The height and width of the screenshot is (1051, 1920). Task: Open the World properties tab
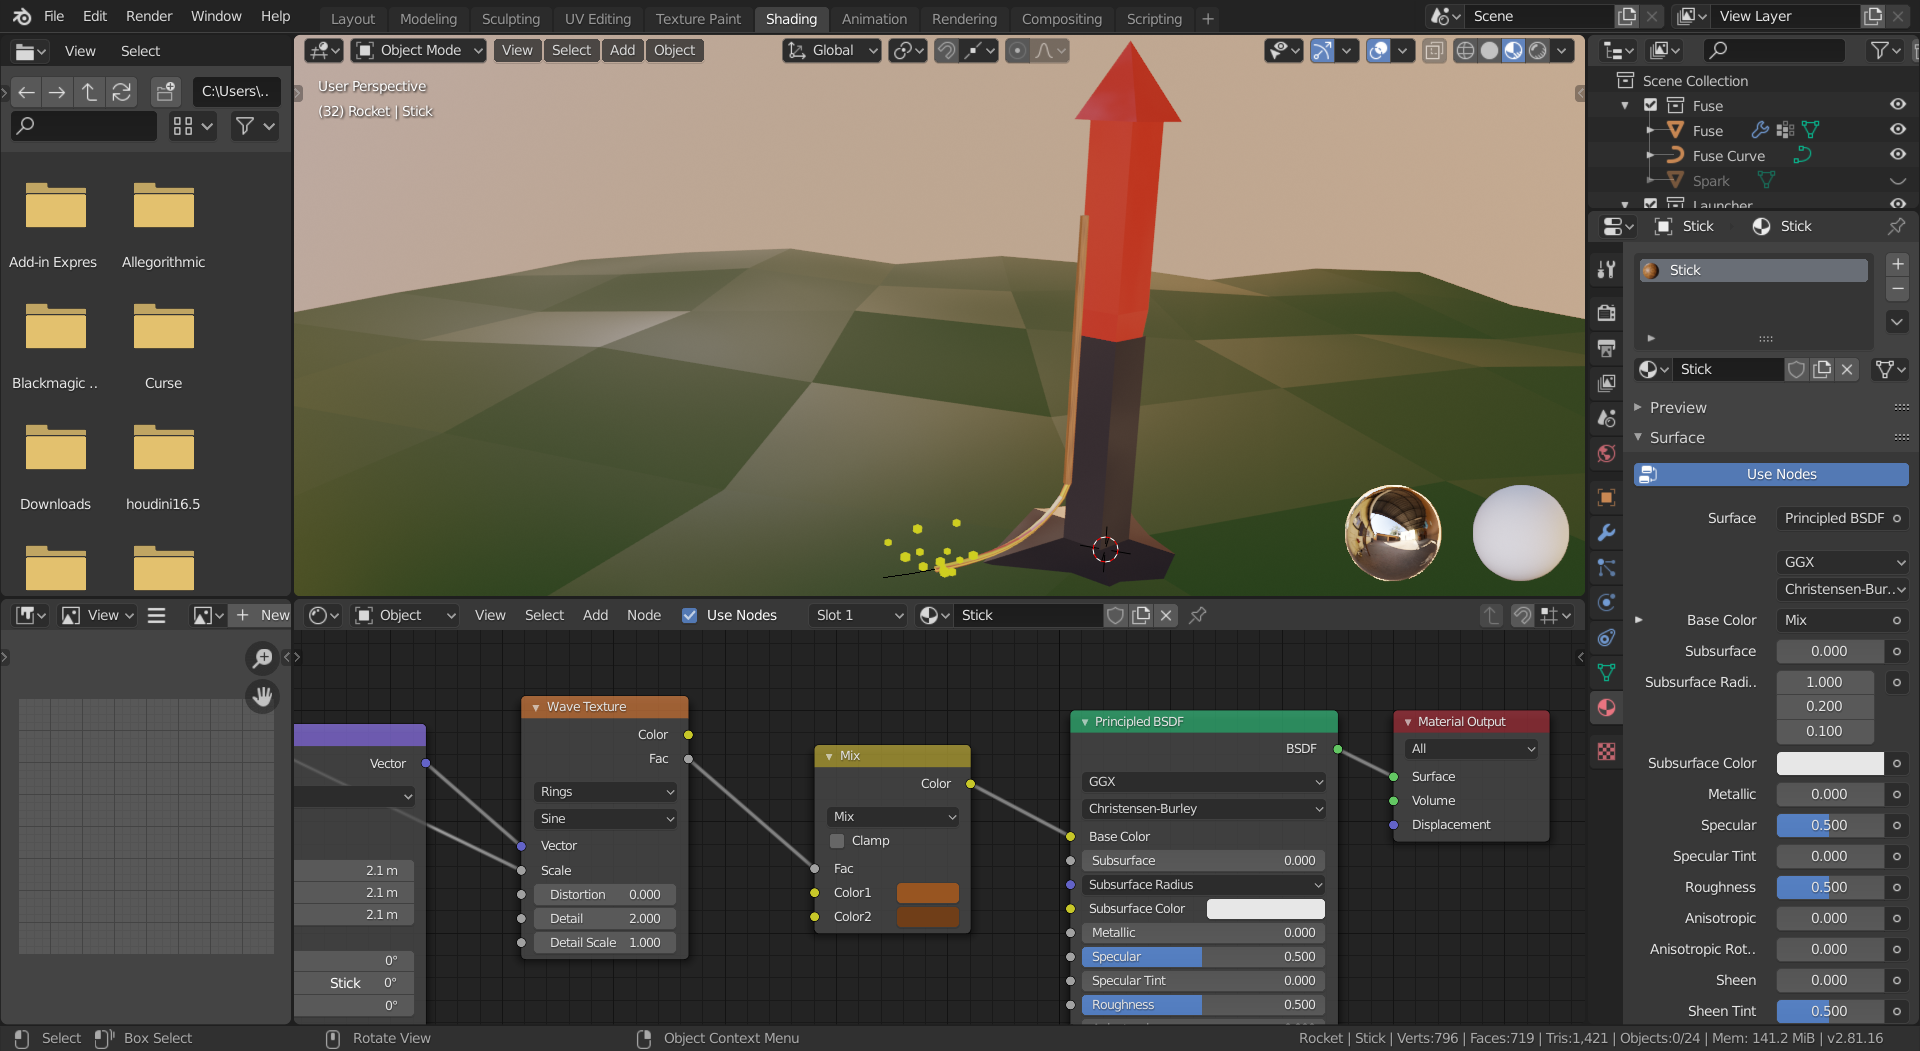pos(1606,453)
